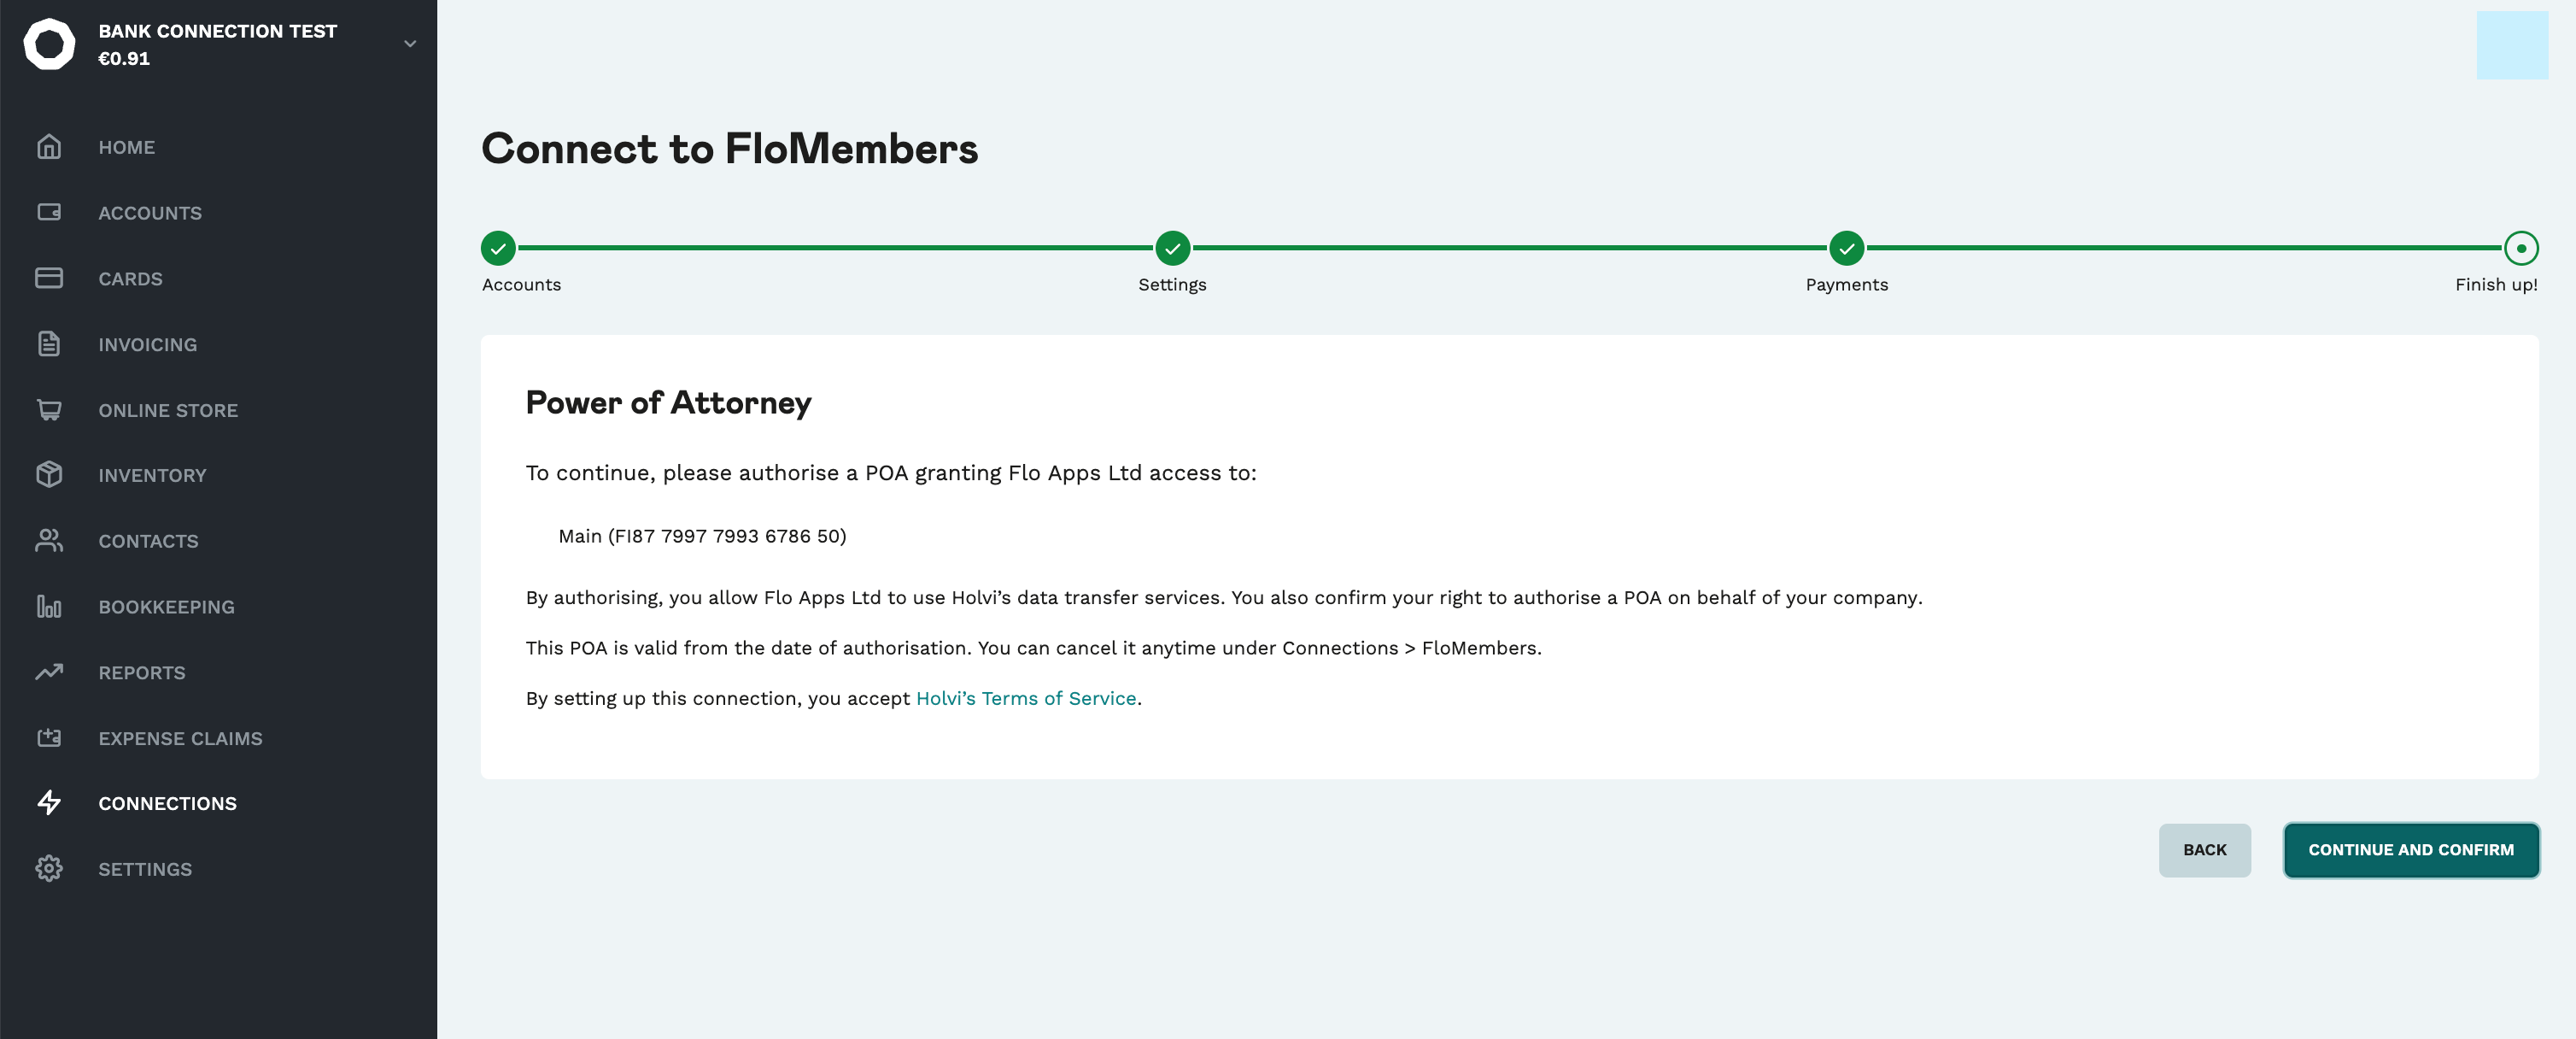Open the Invoicing document icon
The image size is (2576, 1039).
point(49,344)
